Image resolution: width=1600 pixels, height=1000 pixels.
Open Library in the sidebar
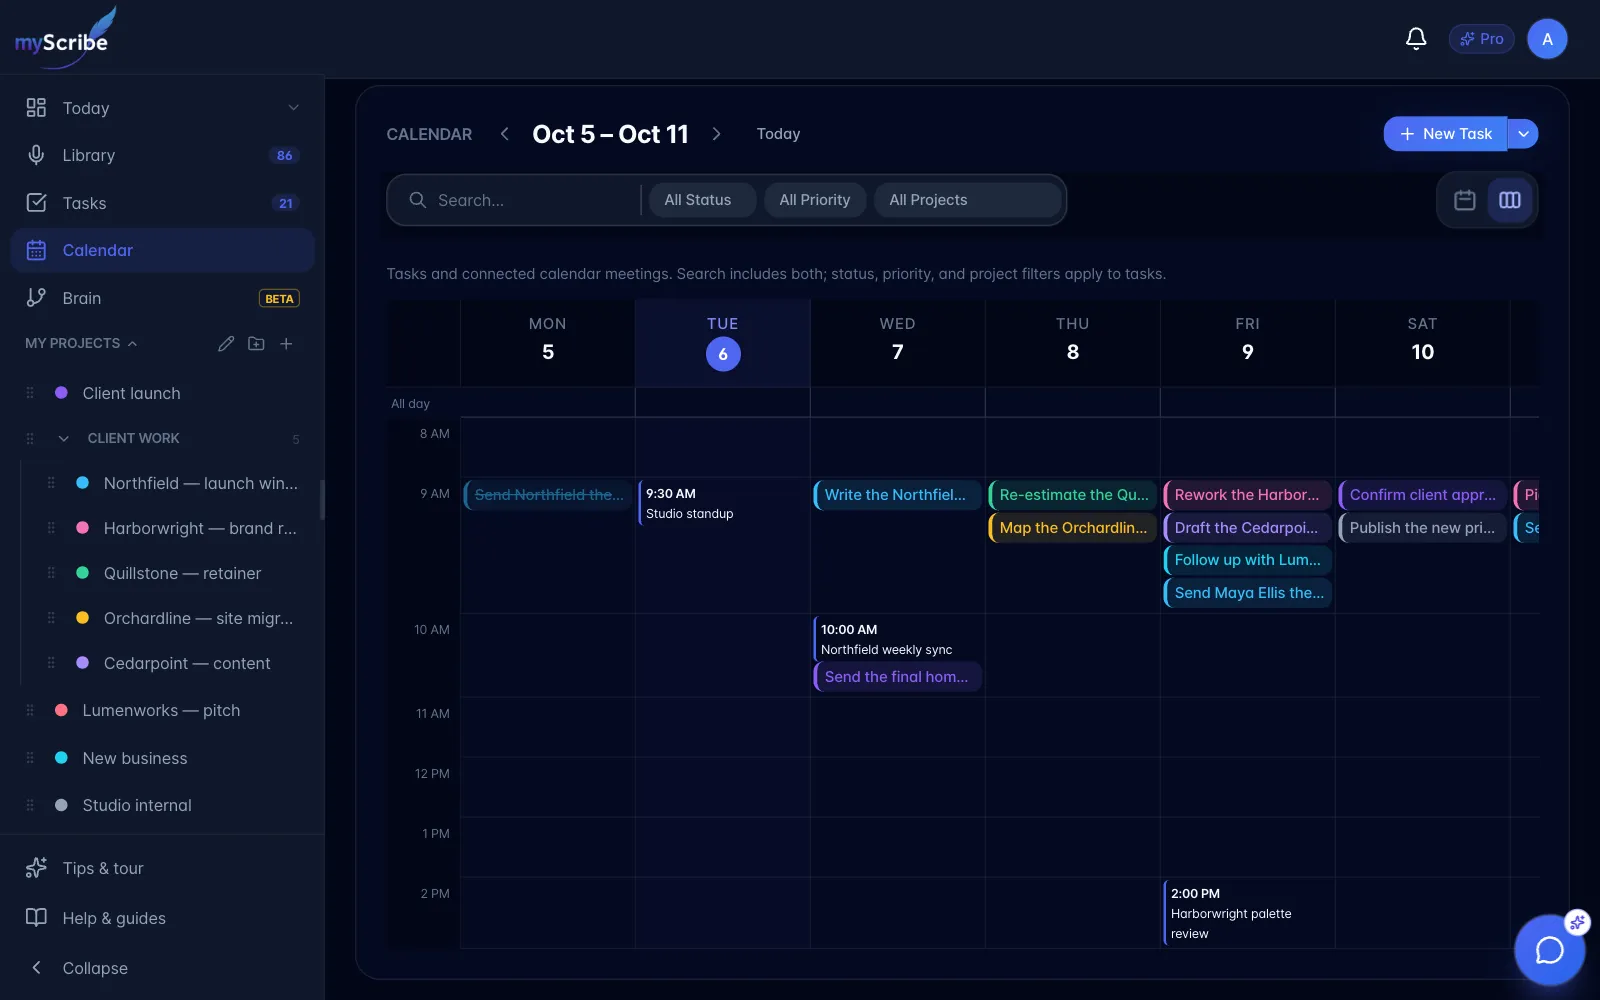(162, 155)
